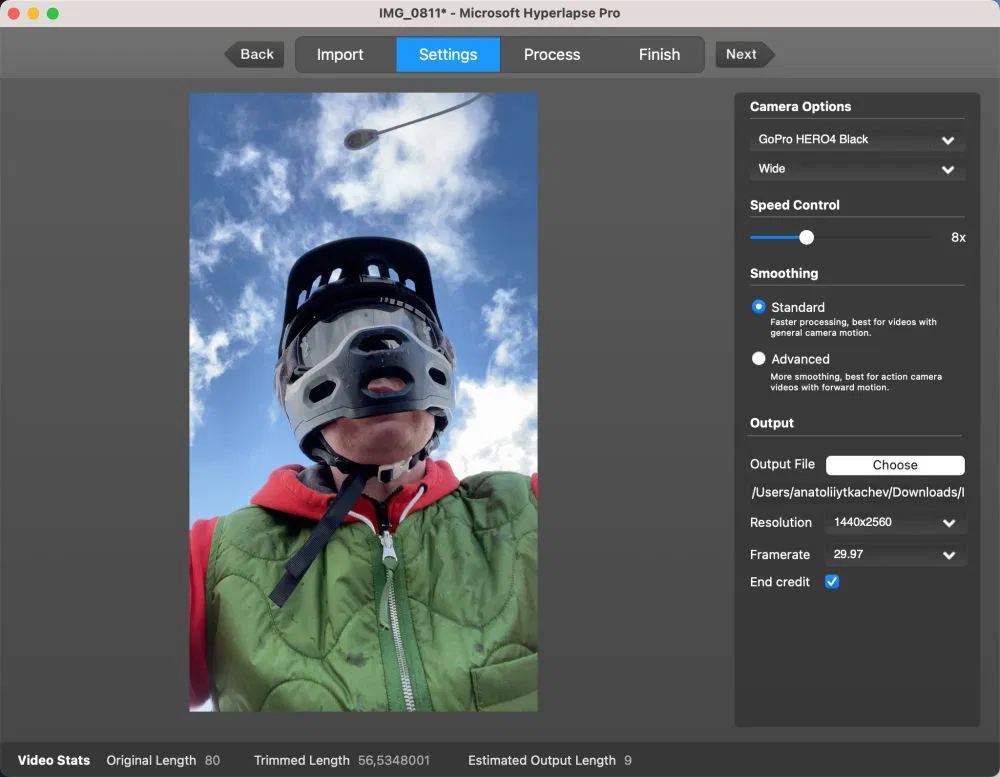Uncheck the End credit checkbox
Screen dimensions: 1000x777
coord(831,581)
